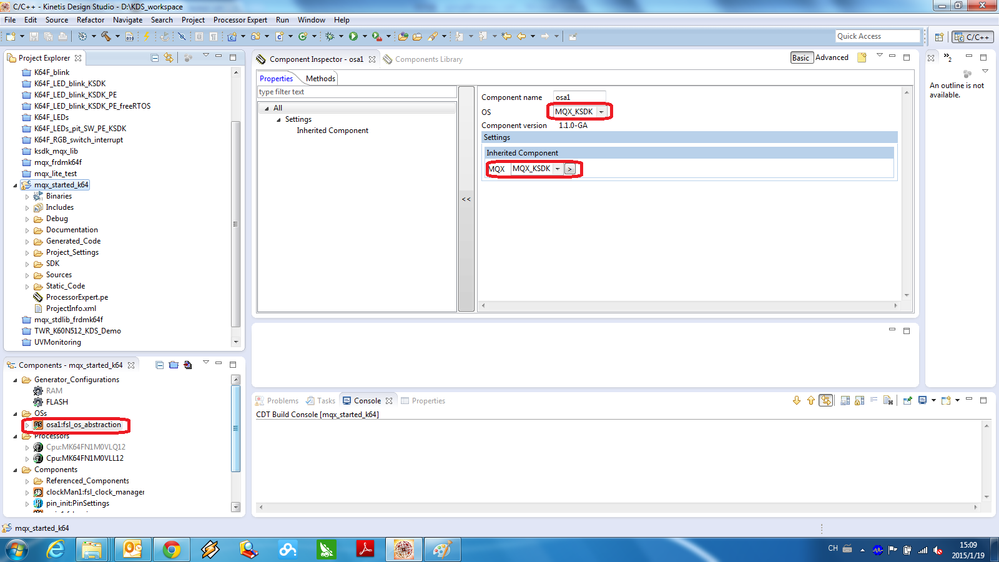Click the lightning bolt flash toolbar icon

pos(146,36)
